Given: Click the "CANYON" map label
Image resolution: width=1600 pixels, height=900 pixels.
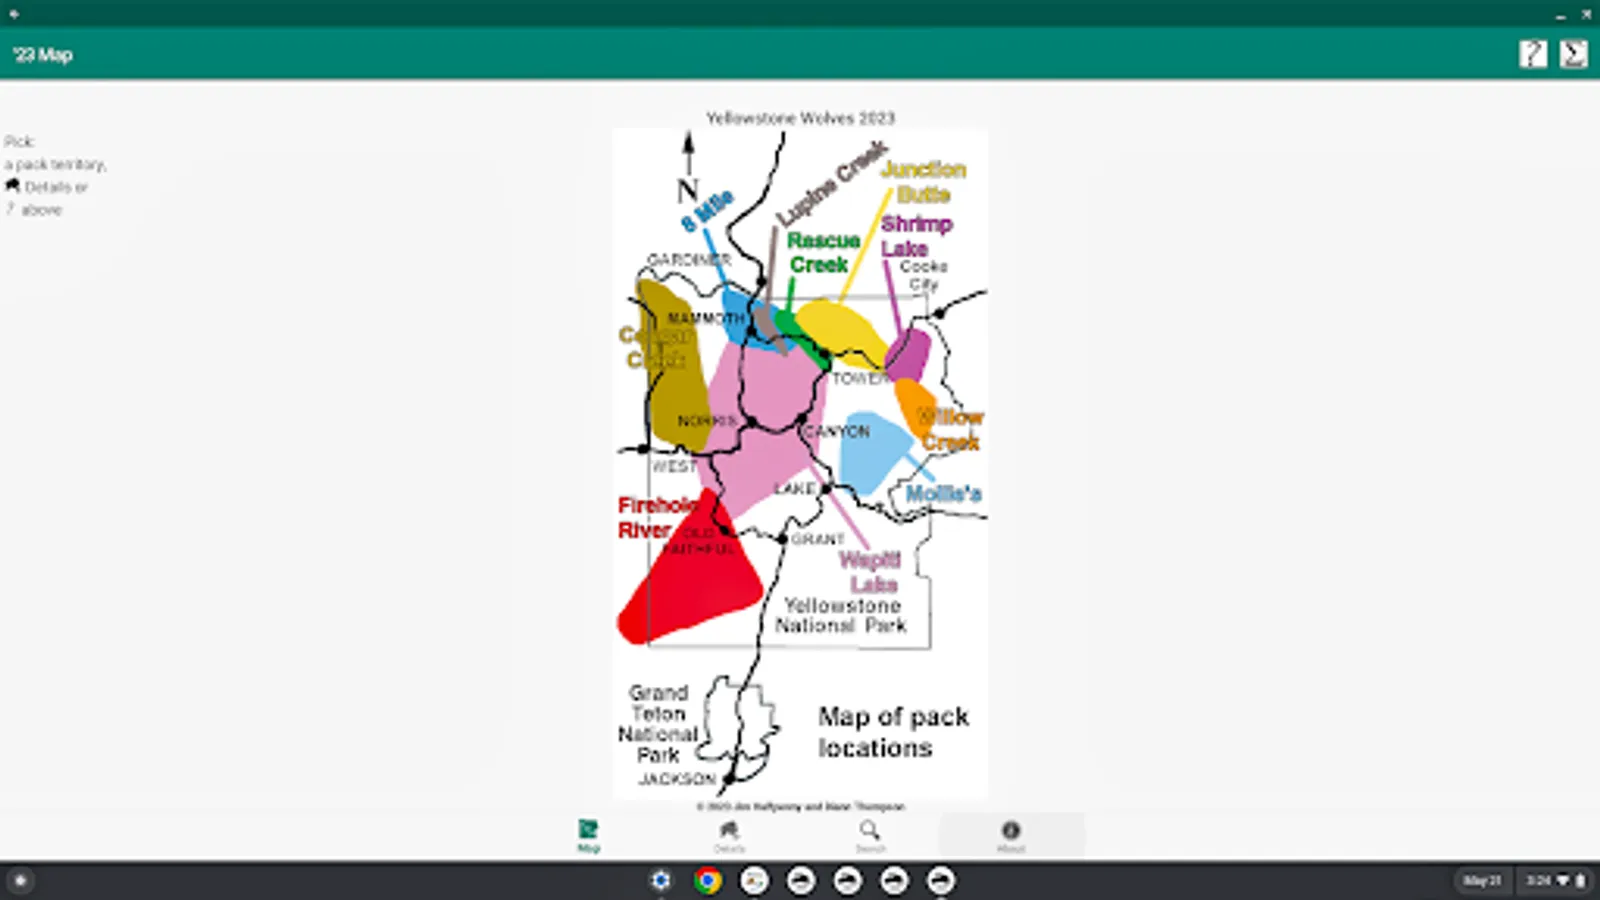Looking at the screenshot, I should click(837, 431).
